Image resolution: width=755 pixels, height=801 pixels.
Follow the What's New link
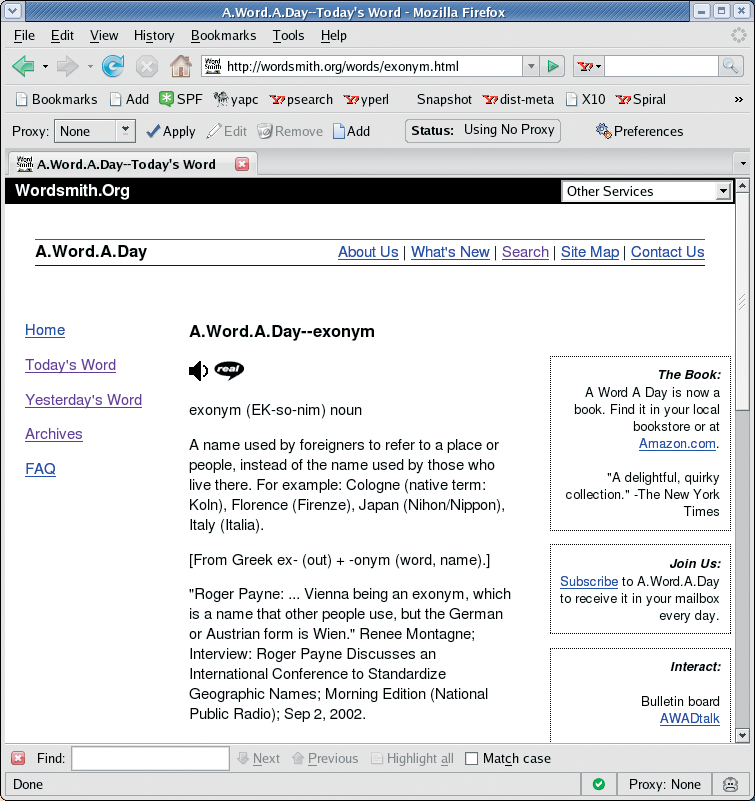tap(450, 252)
